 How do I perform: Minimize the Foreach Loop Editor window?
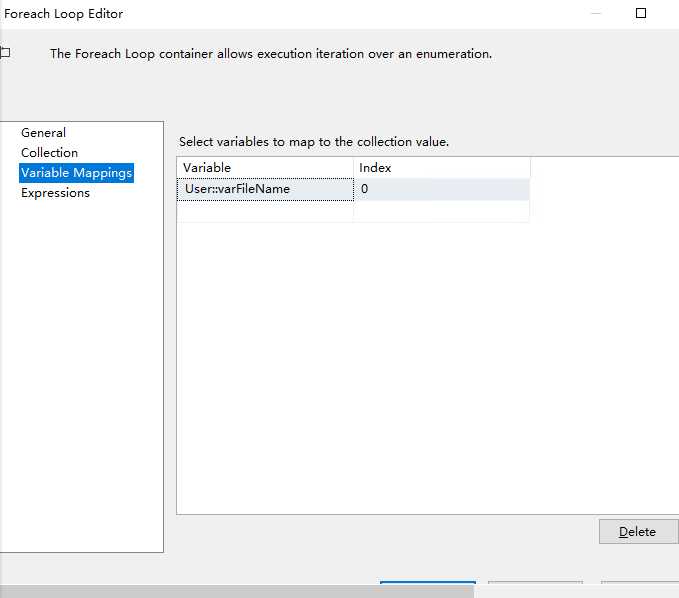[x=596, y=14]
